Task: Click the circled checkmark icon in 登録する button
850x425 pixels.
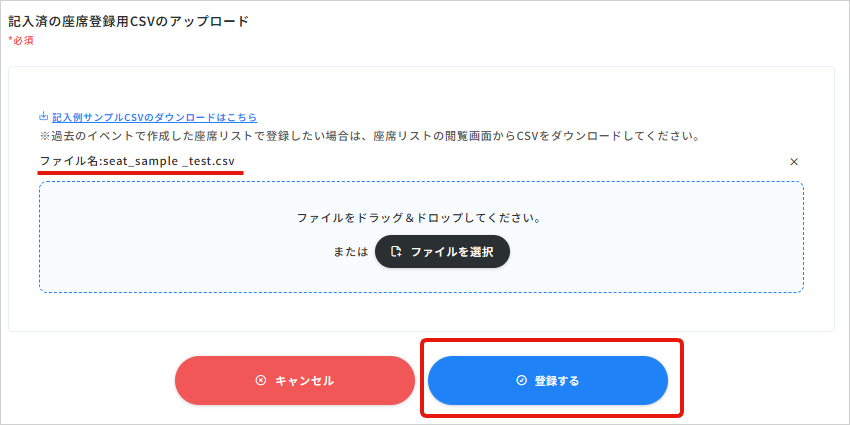Action: pos(521,381)
